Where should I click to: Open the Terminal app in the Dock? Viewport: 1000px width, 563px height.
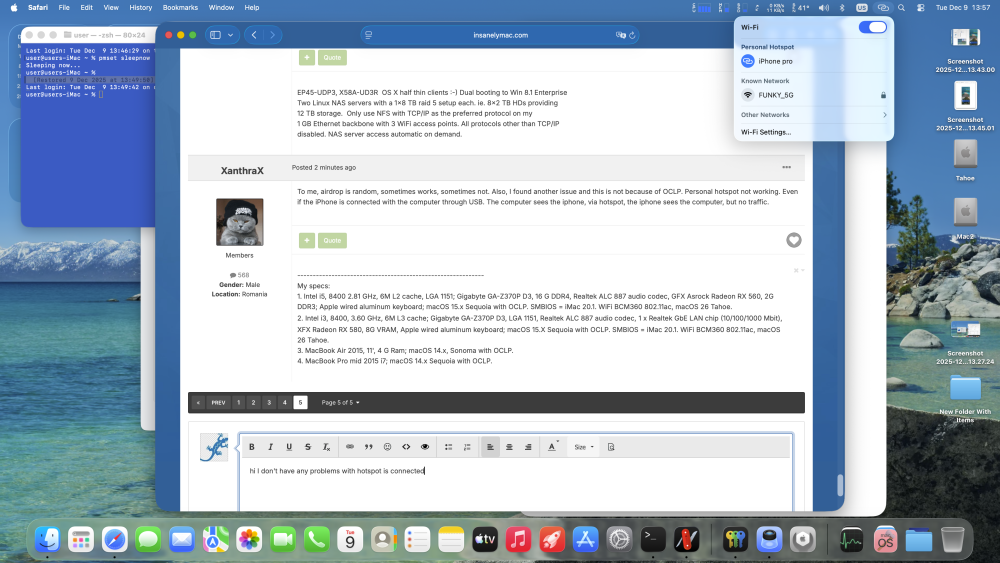(x=653, y=539)
